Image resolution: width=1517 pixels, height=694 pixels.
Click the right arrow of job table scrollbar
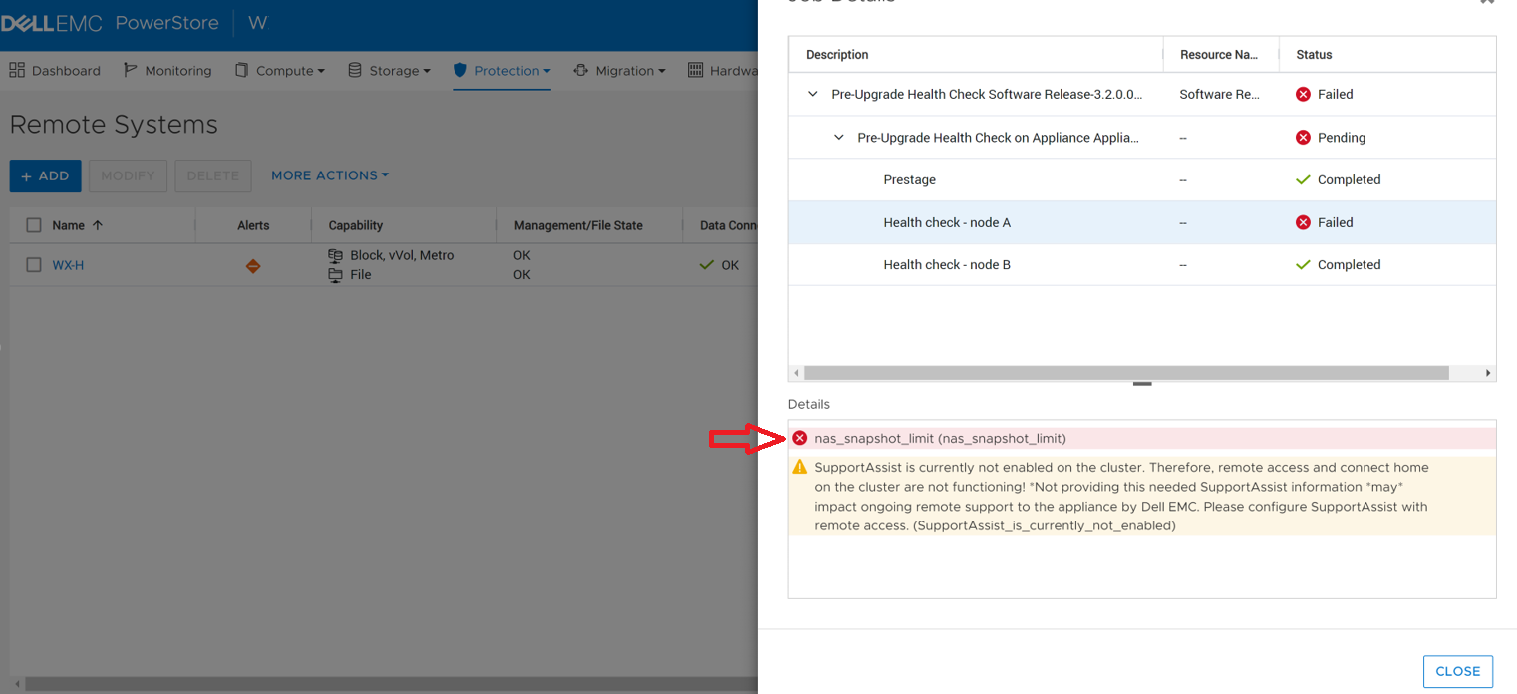click(1489, 373)
